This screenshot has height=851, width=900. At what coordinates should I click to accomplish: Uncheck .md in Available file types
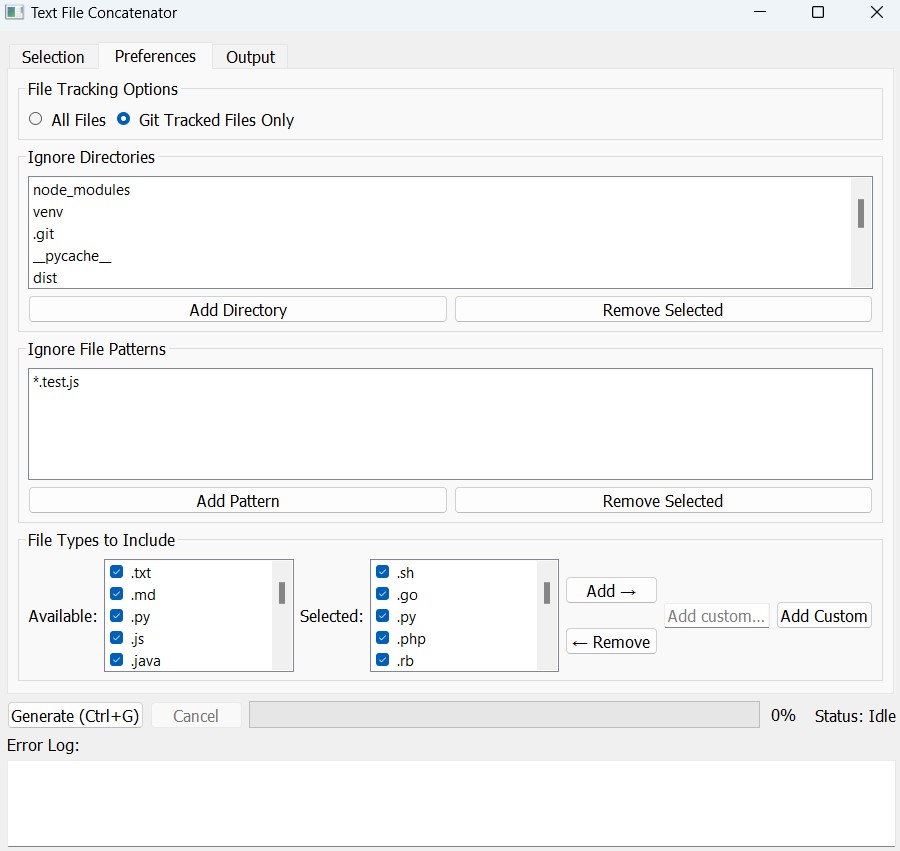[117, 594]
